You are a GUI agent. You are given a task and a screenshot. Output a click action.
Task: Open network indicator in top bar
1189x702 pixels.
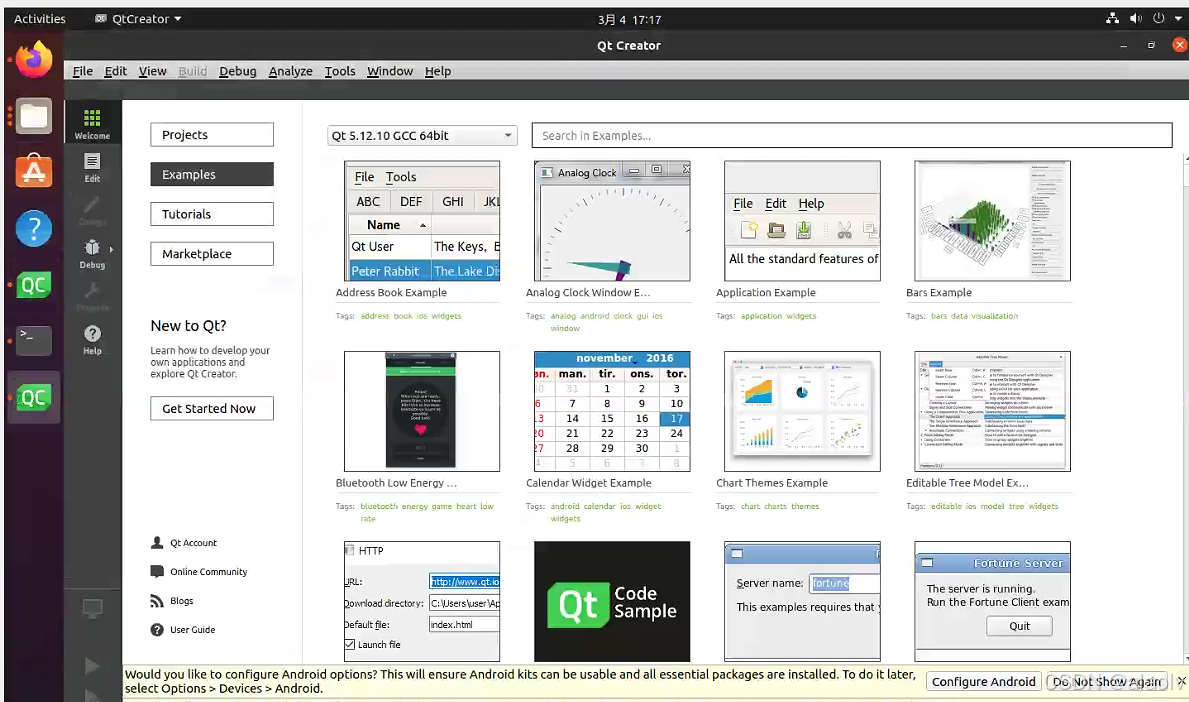click(1112, 18)
